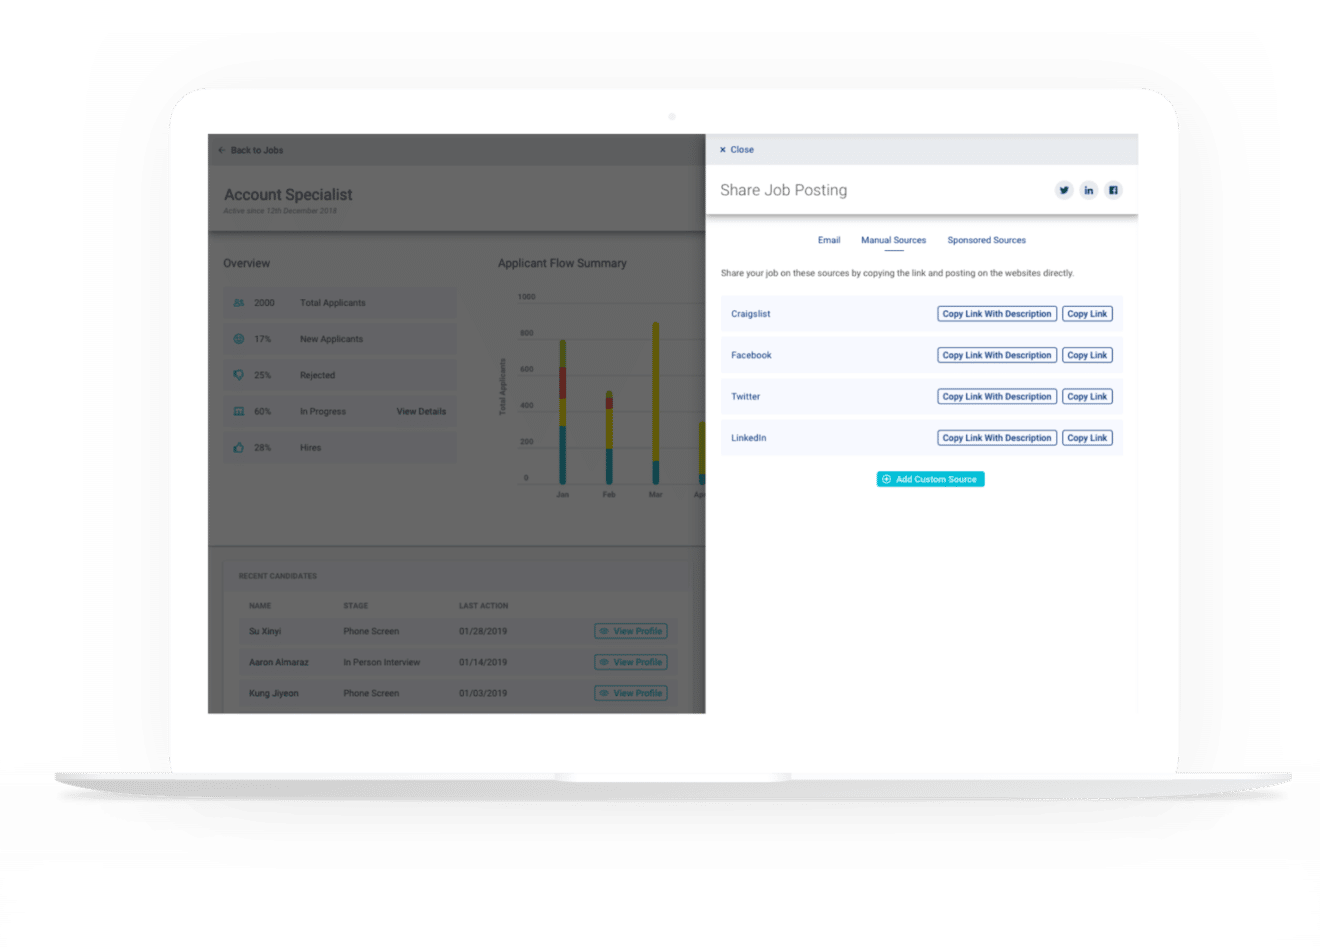Click the In Progress icon
This screenshot has height=947, width=1320.
(x=239, y=412)
